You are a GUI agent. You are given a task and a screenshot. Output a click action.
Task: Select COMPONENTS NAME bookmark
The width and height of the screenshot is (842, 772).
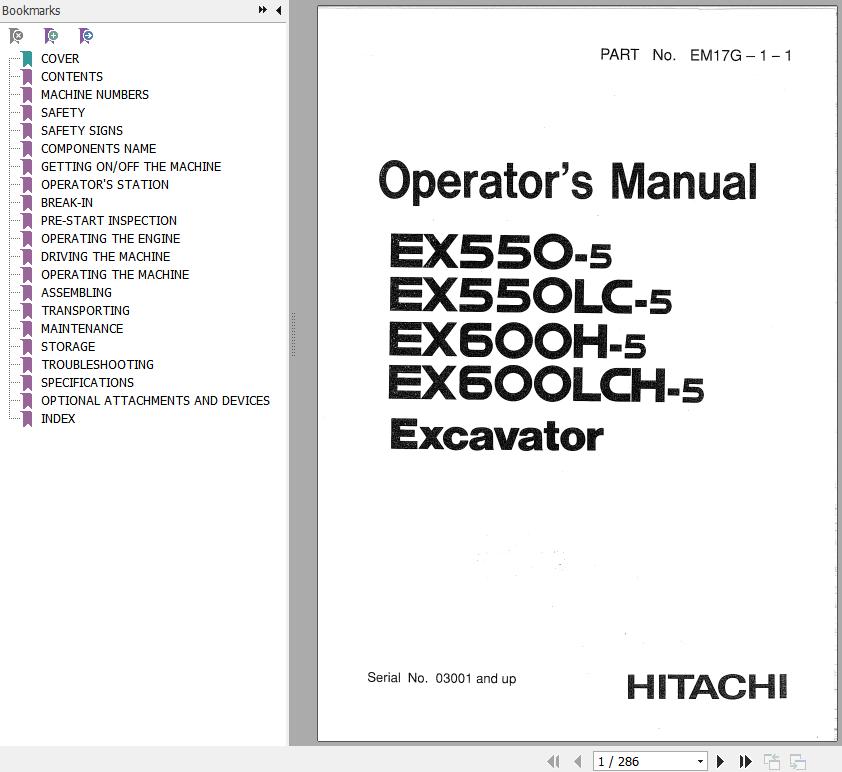(99, 149)
